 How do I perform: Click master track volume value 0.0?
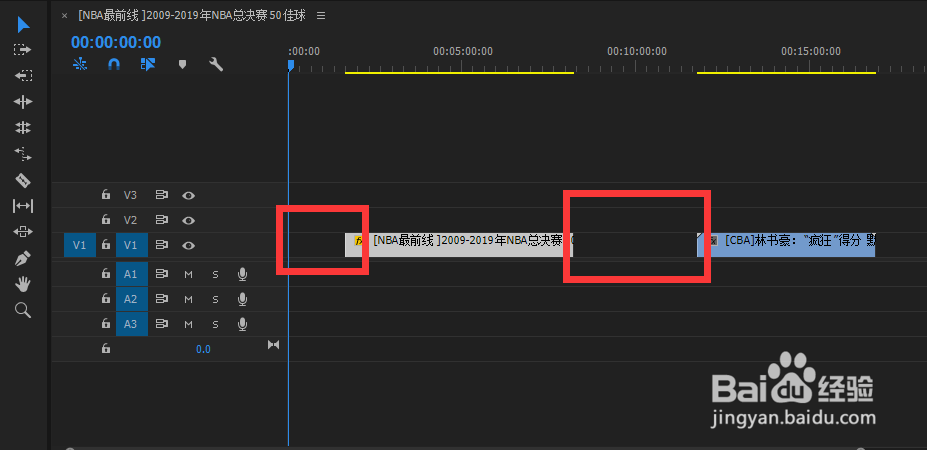[203, 349]
